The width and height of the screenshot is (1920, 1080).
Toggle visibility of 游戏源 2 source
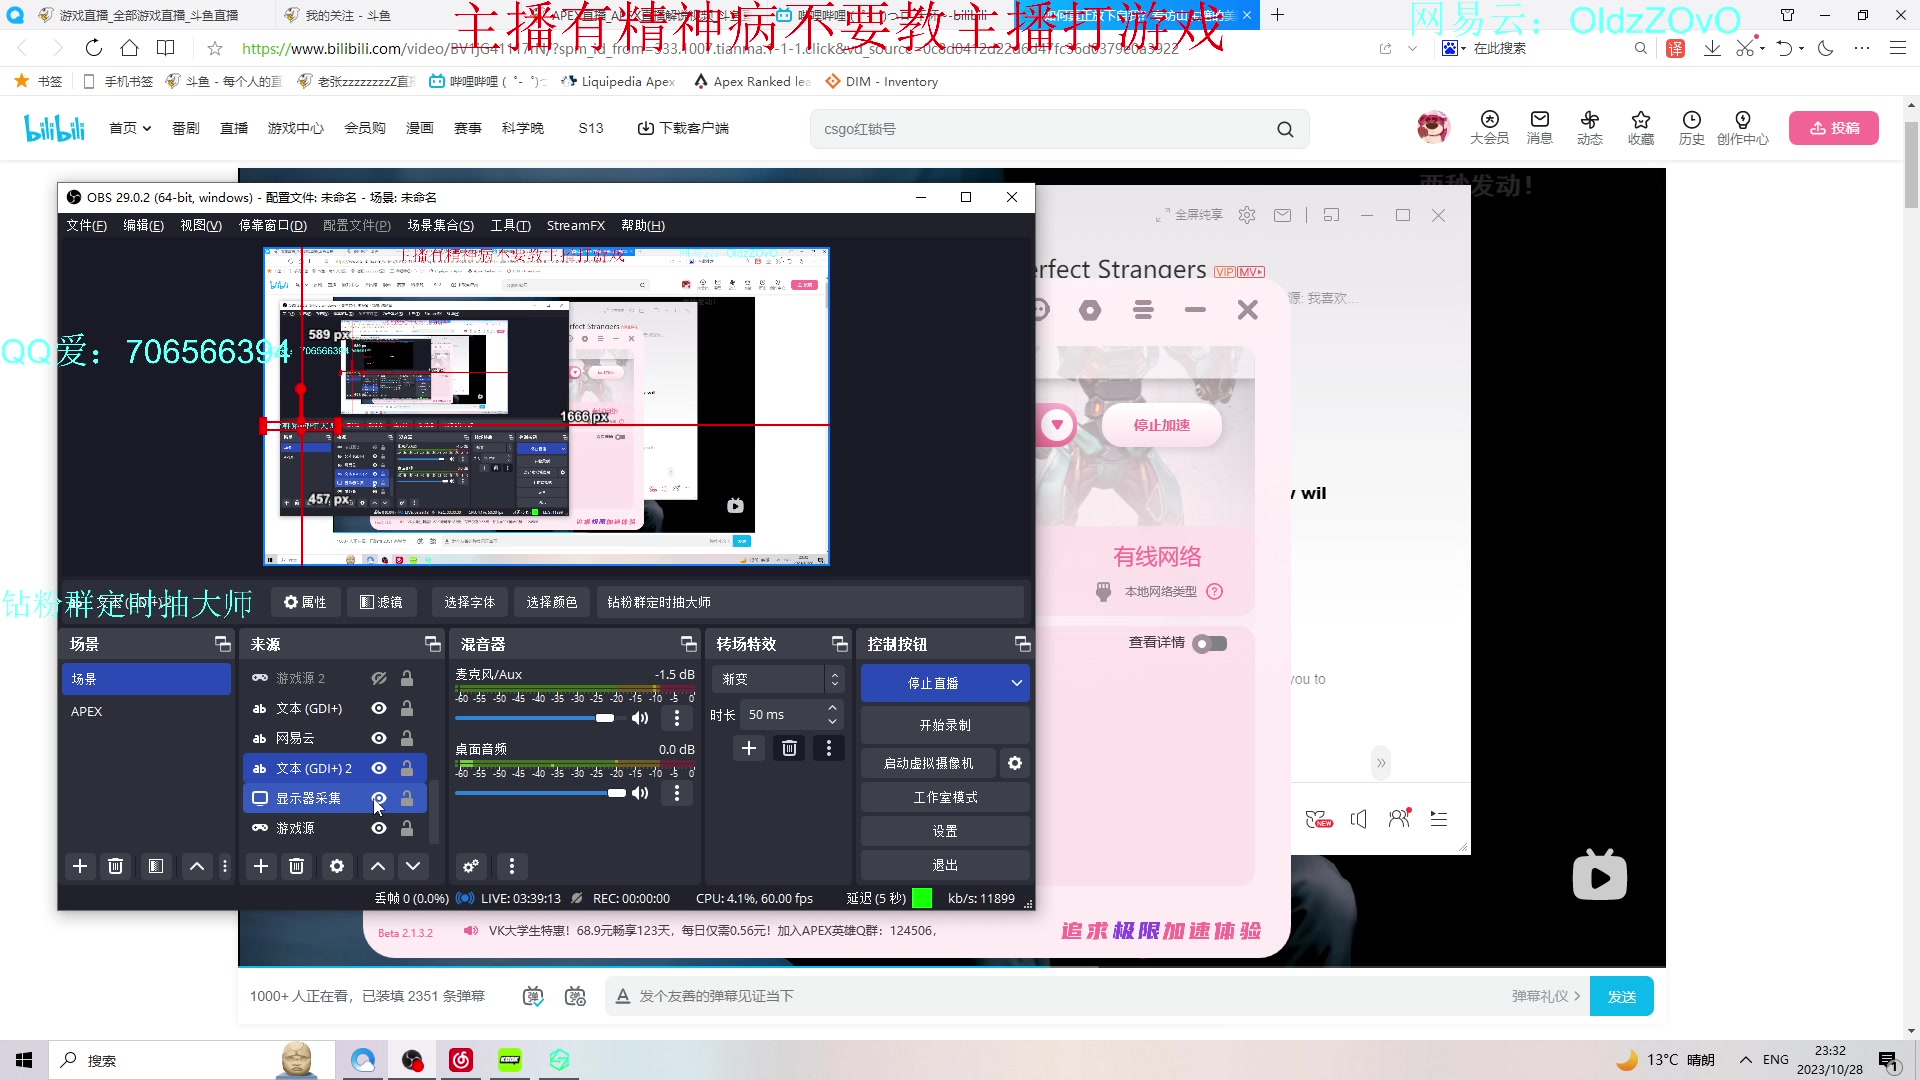coord(379,678)
